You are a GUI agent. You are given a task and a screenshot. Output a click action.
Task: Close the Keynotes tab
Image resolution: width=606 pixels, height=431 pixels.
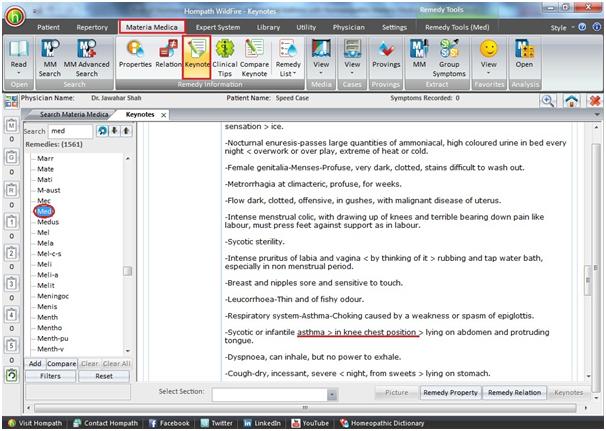[163, 115]
